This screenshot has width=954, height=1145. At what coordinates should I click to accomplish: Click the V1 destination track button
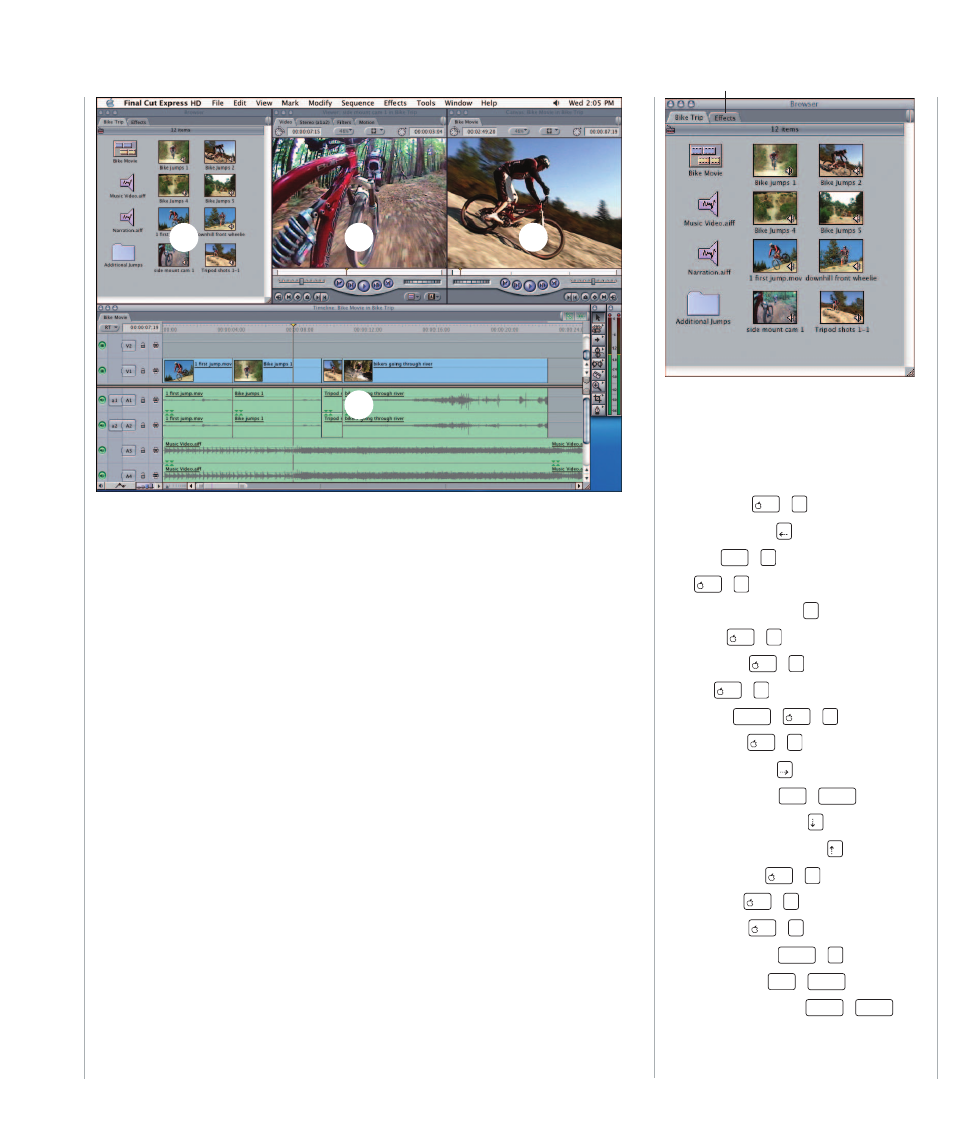(x=129, y=371)
